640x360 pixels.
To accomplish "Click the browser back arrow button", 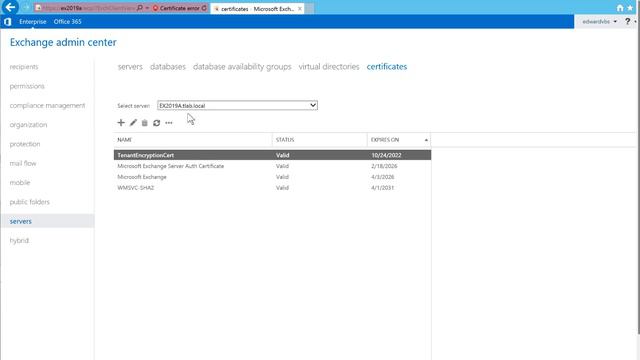I will [x=10, y=7].
